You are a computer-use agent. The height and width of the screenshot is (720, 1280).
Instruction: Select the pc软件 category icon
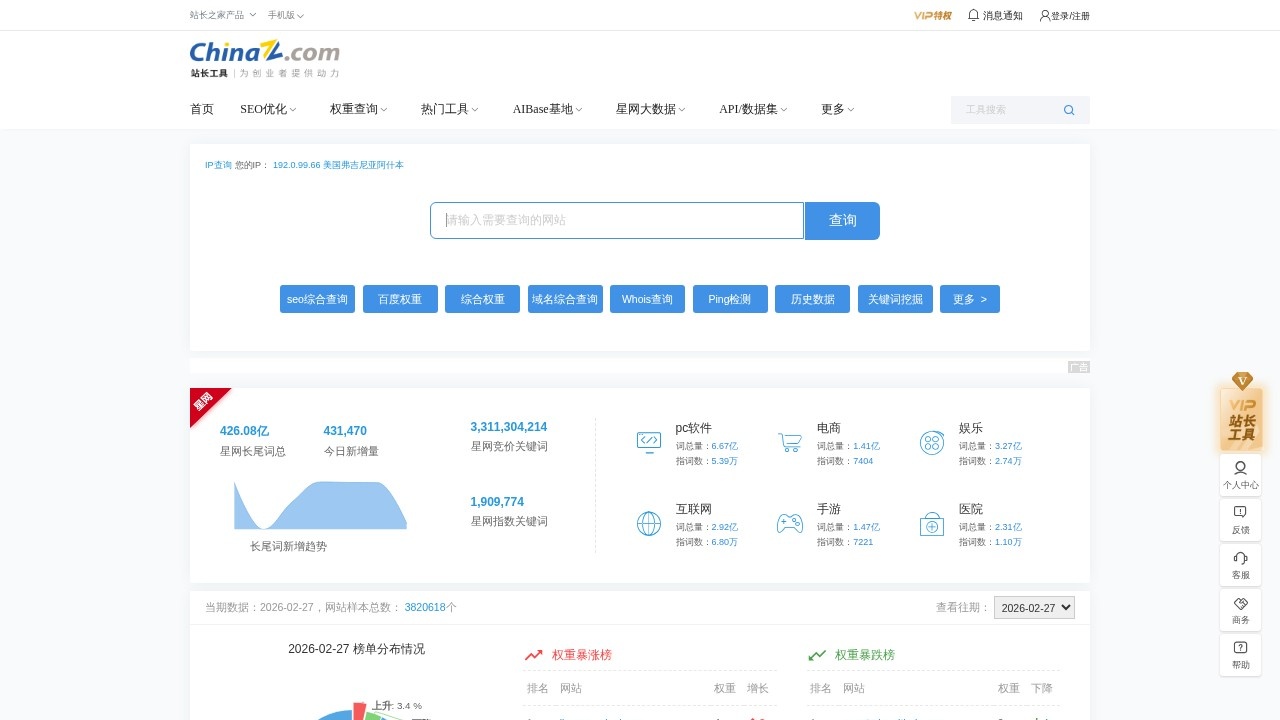[649, 441]
